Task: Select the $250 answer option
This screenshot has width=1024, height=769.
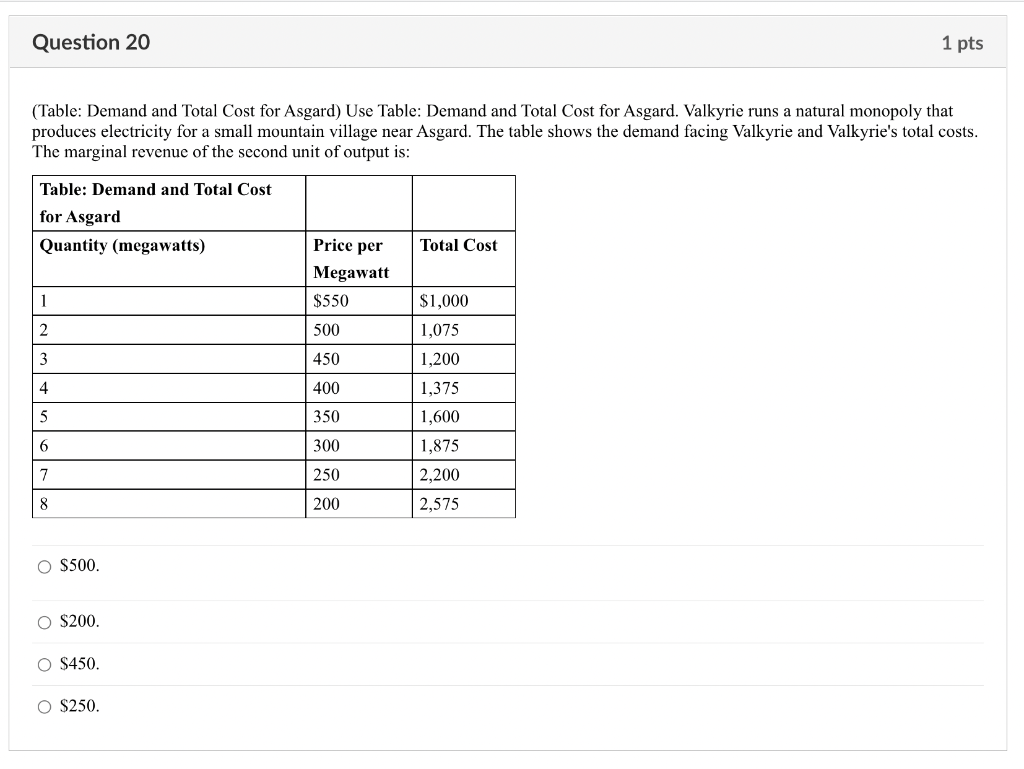Action: [44, 706]
